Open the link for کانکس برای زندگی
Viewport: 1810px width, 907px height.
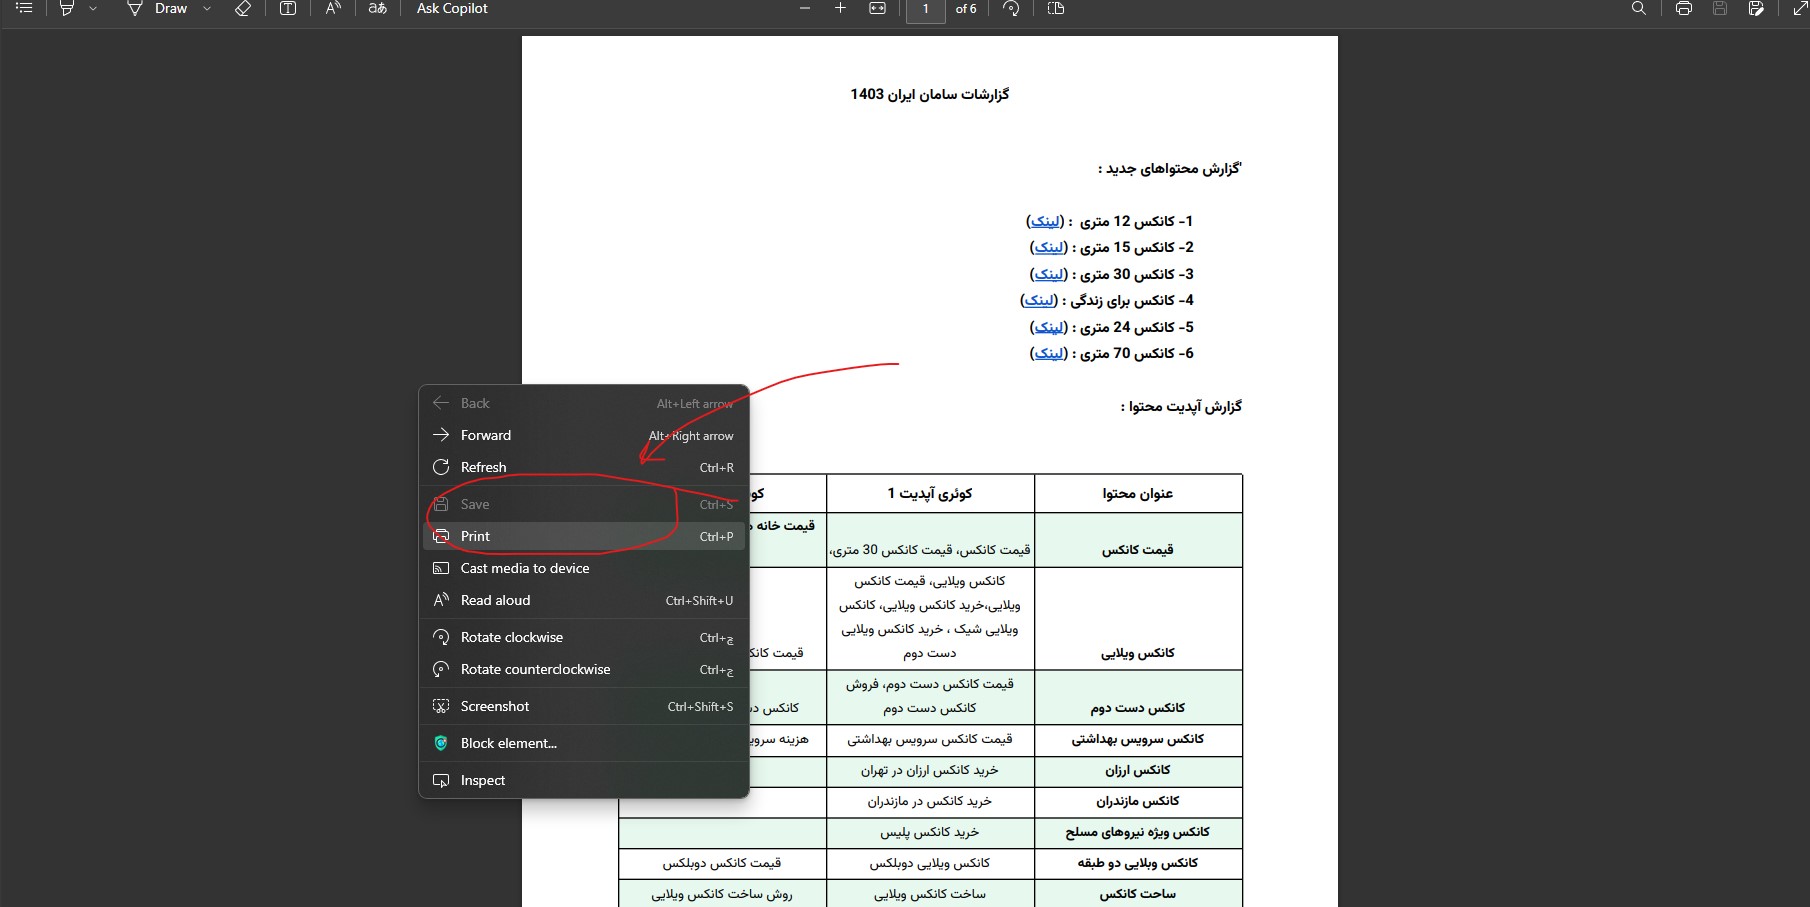click(1039, 300)
